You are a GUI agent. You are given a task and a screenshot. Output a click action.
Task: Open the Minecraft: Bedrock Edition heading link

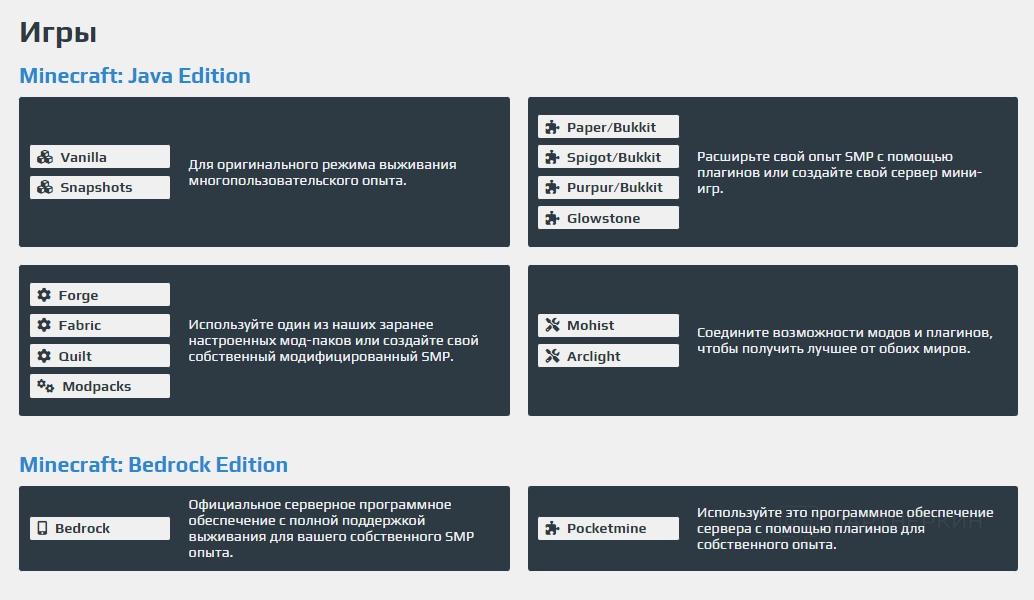click(153, 465)
